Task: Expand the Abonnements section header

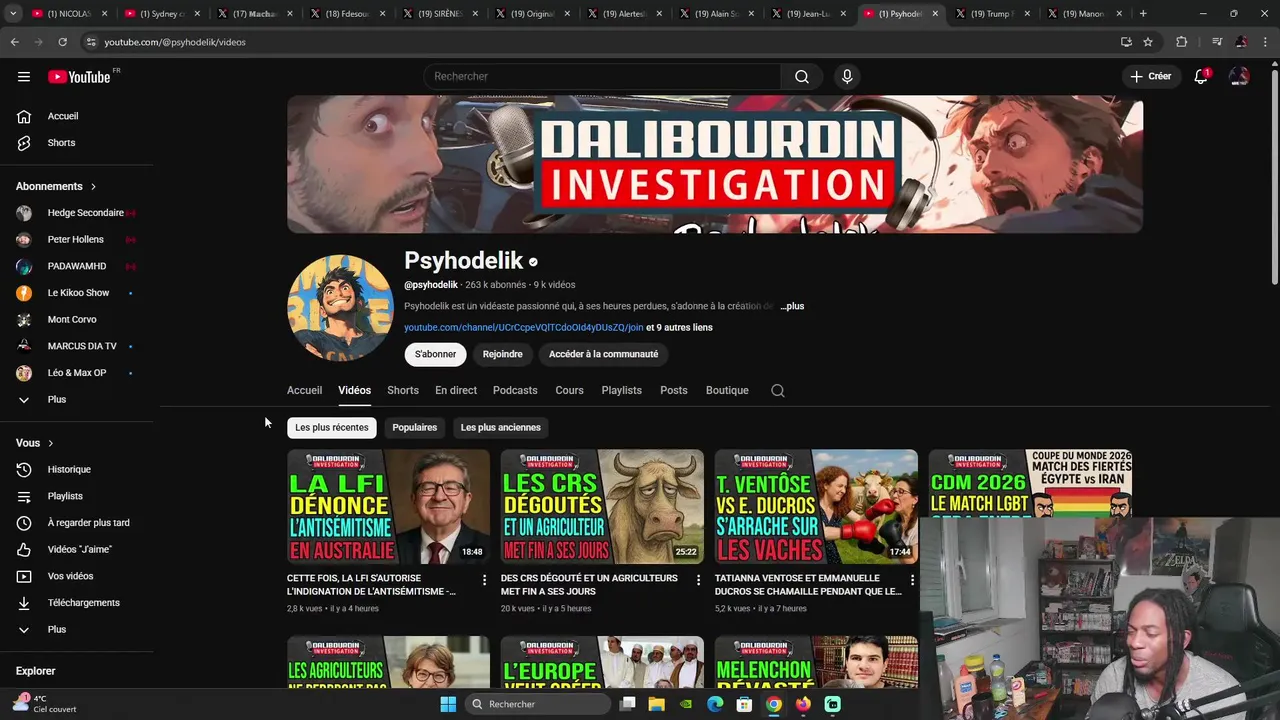Action: (x=56, y=187)
